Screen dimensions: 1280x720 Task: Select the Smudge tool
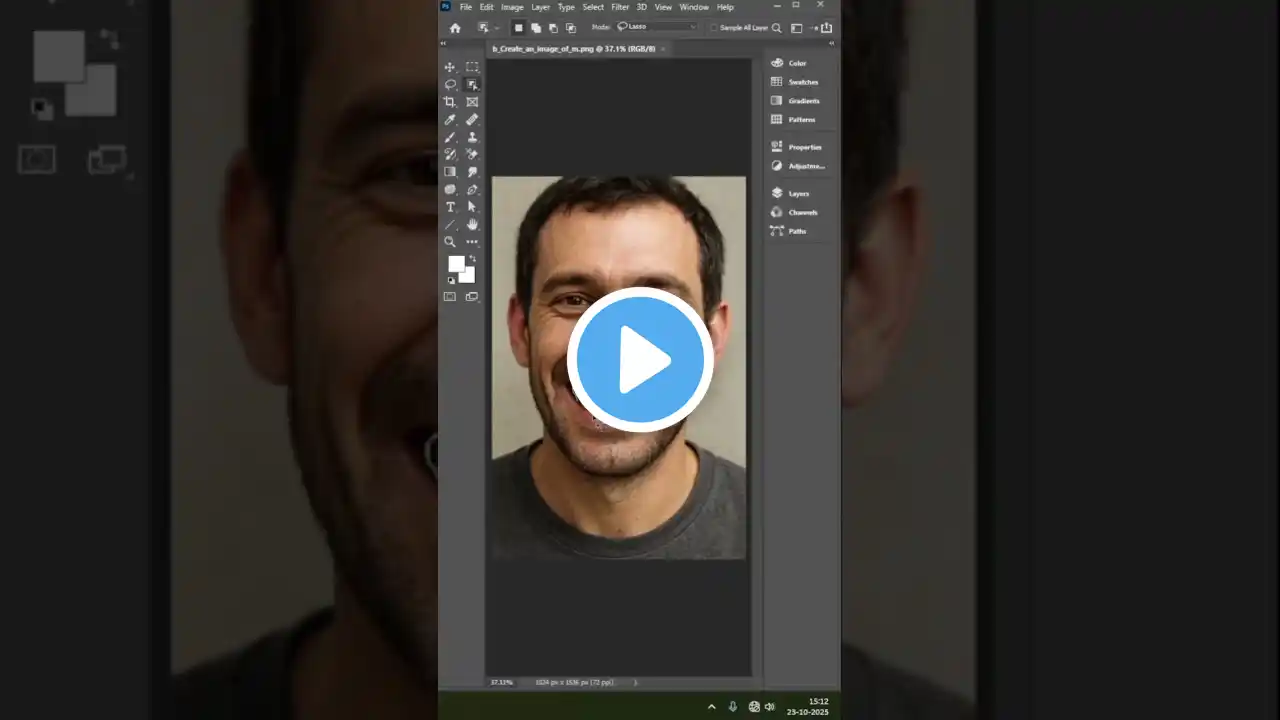(x=472, y=172)
